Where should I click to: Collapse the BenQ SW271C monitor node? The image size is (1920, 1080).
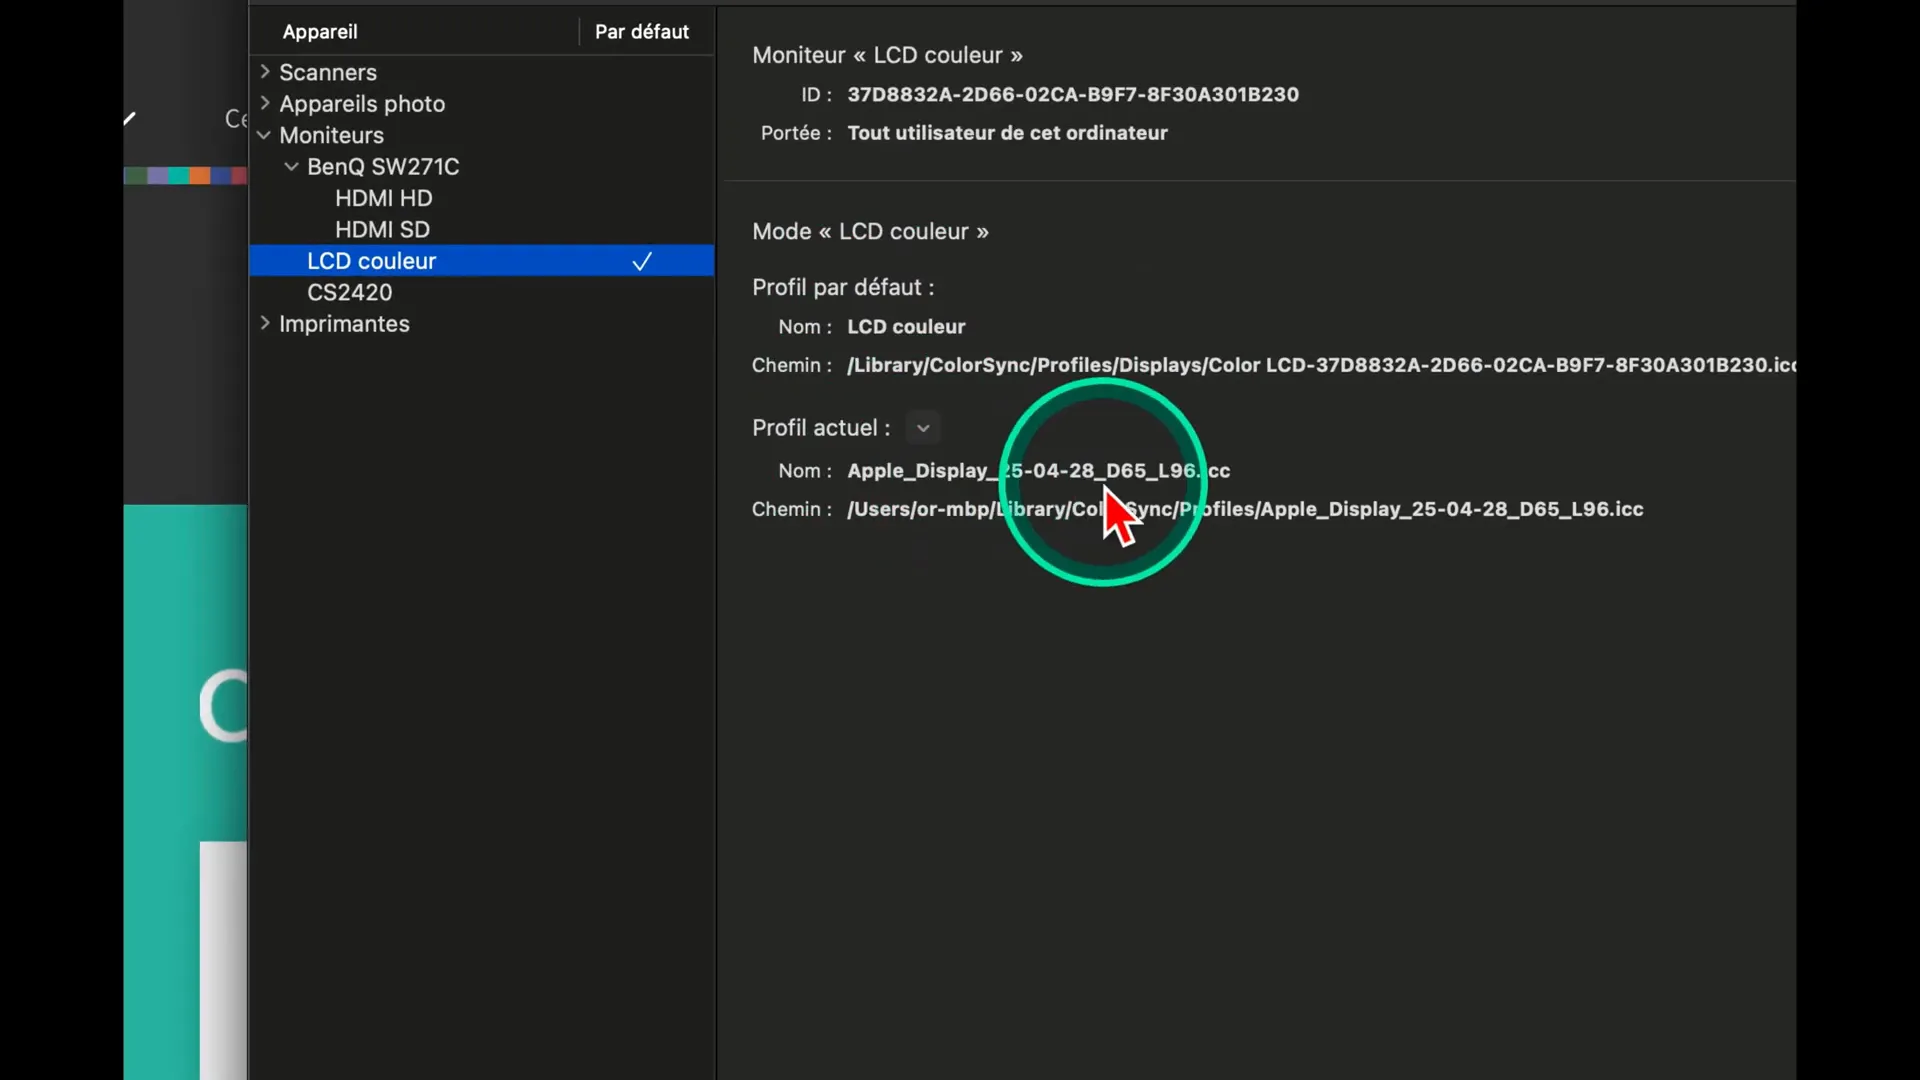coord(291,167)
